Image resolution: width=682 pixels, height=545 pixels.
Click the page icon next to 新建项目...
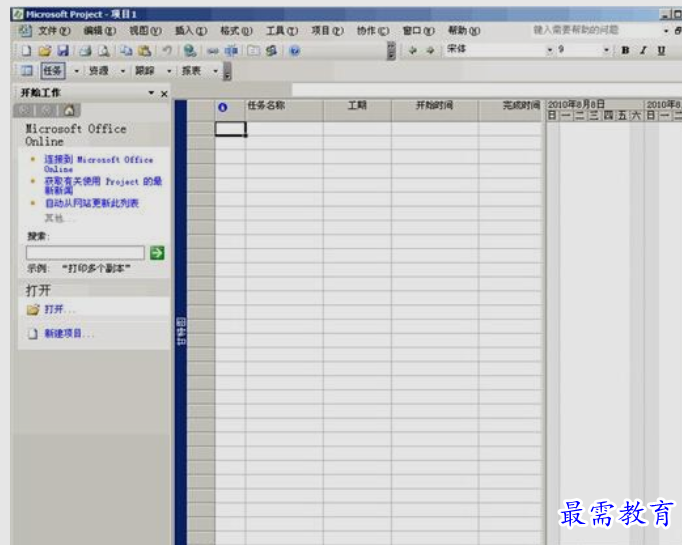pos(33,334)
